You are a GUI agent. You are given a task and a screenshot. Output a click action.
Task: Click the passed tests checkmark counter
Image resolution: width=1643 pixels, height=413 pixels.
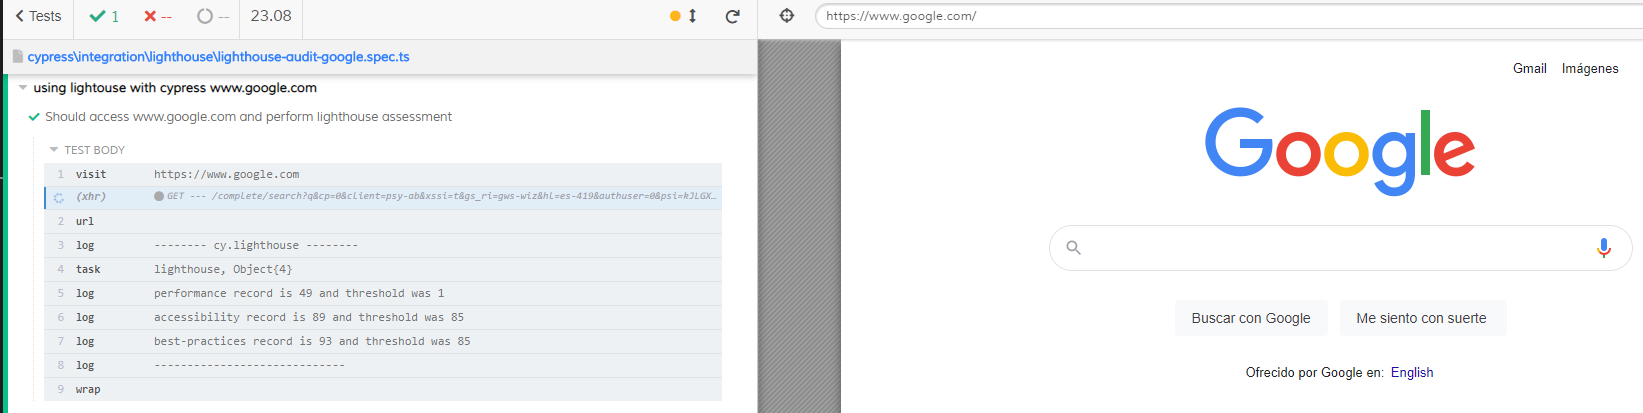104,16
